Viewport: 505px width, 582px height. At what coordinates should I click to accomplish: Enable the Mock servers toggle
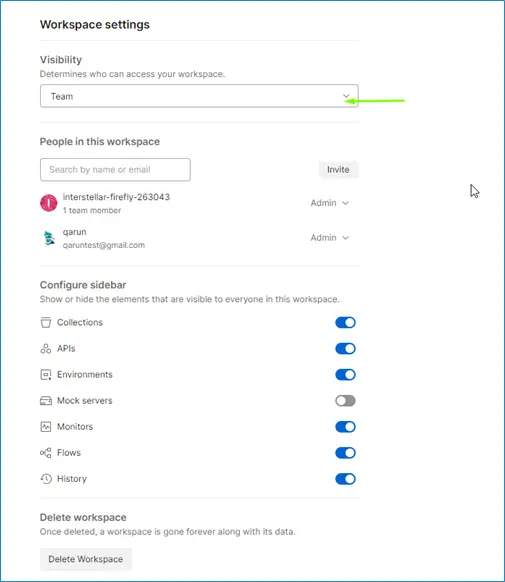(345, 400)
